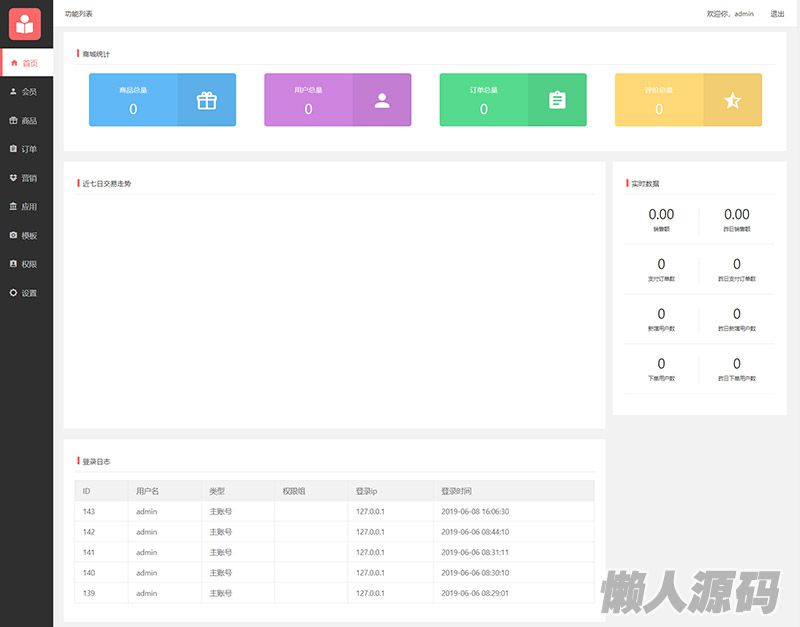Image resolution: width=800 pixels, height=627 pixels.
Task: Open the 应用 sidebar menu
Action: click(28, 207)
